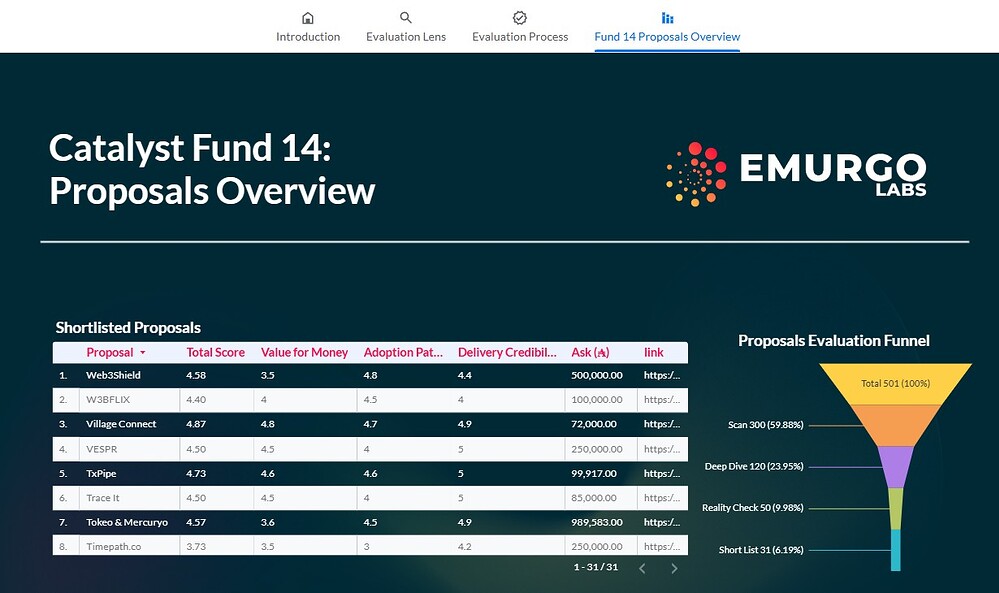Select the Web3Shield proposal name
Screen dimensions: 999x593
tap(113, 375)
